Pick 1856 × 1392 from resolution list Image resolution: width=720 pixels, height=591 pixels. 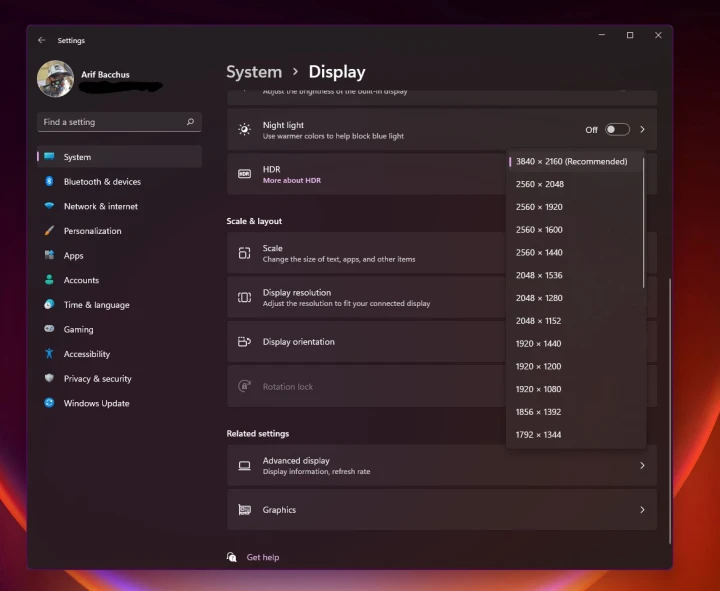(x=575, y=412)
